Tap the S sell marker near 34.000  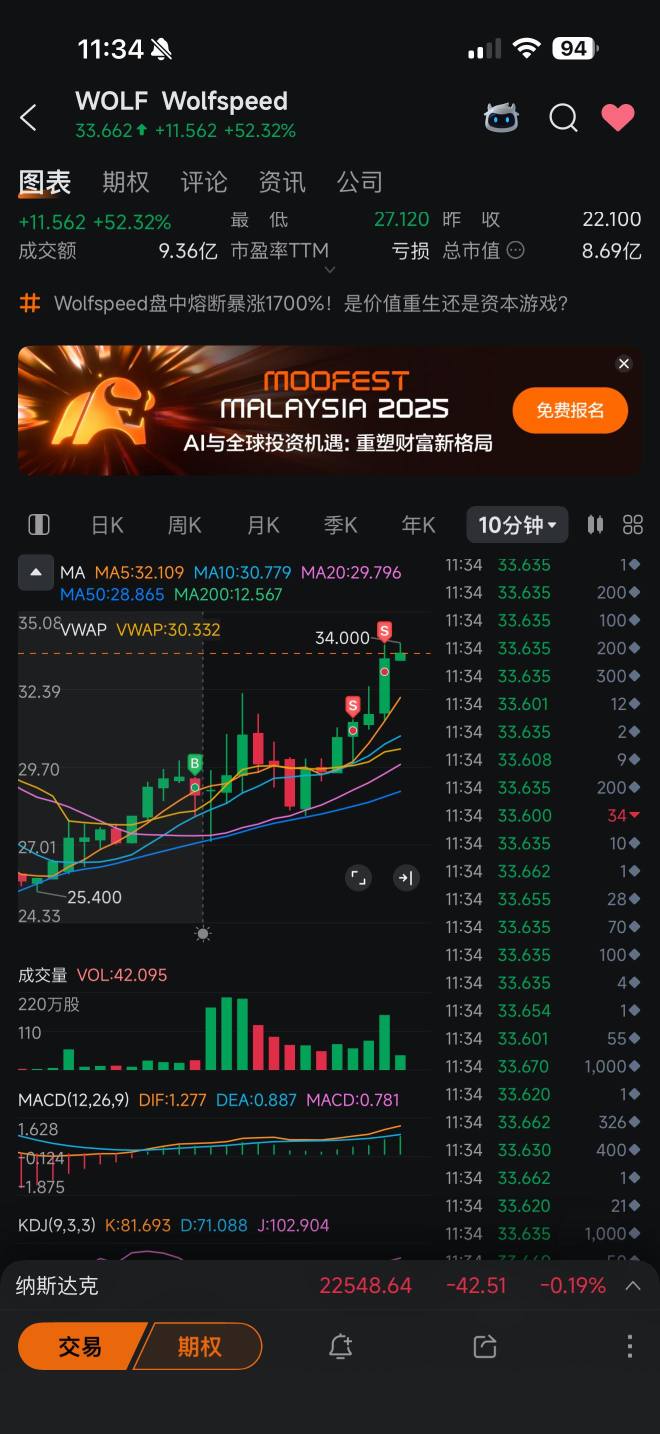click(385, 630)
